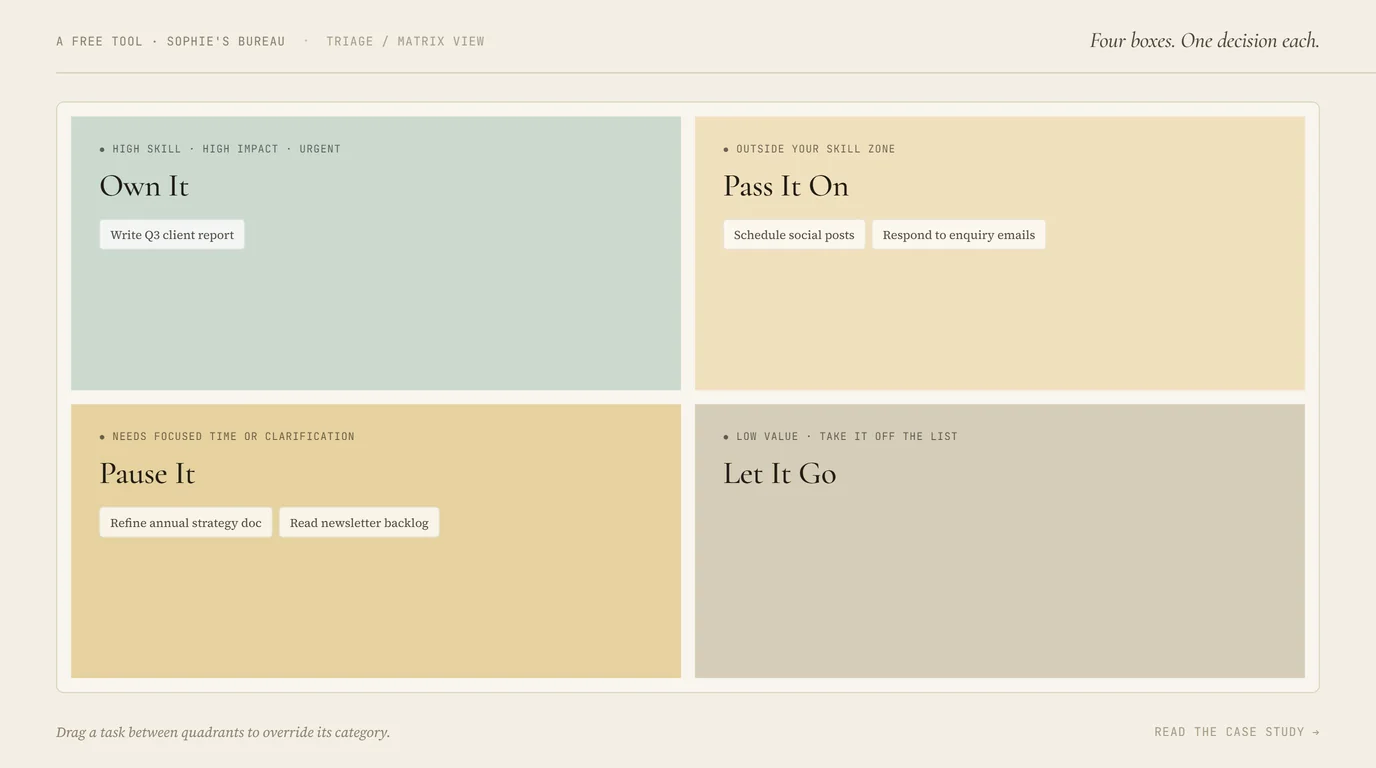1376x768 pixels.
Task: Click the 'OUTSIDE YOUR SKILL ZONE' label
Action: tap(816, 149)
